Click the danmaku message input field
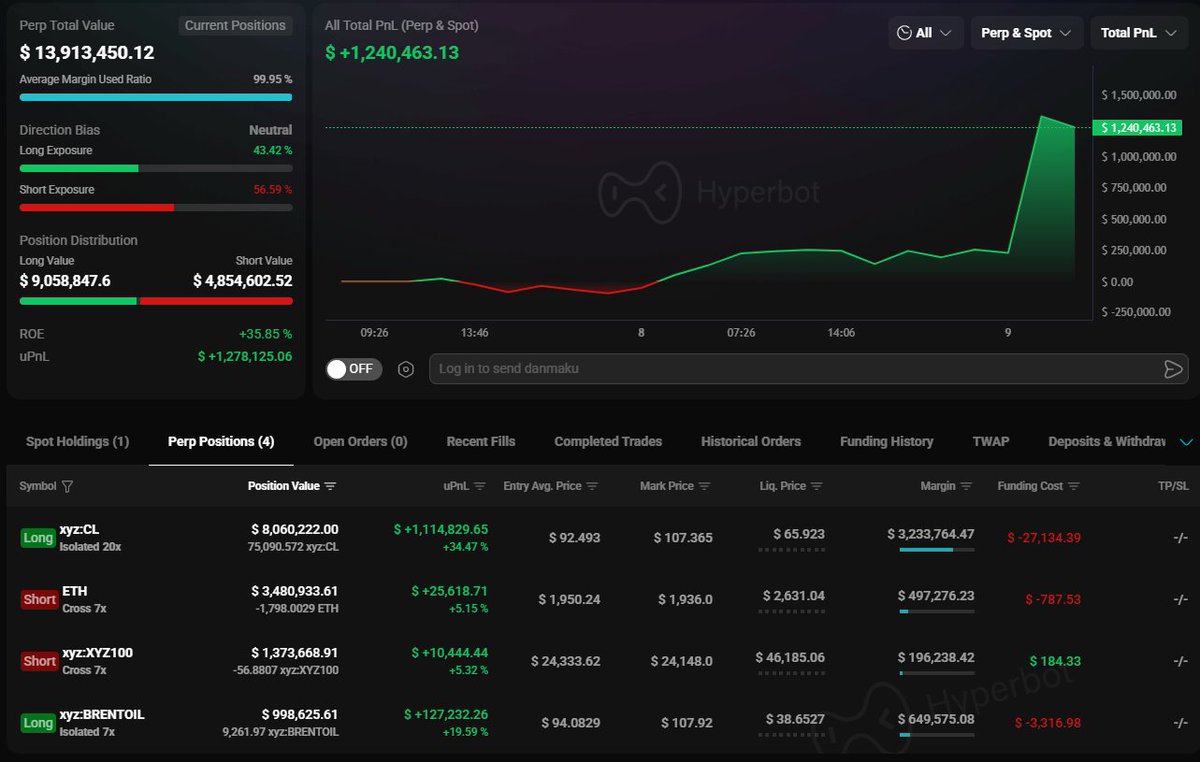The width and height of the screenshot is (1200, 762). pos(790,369)
